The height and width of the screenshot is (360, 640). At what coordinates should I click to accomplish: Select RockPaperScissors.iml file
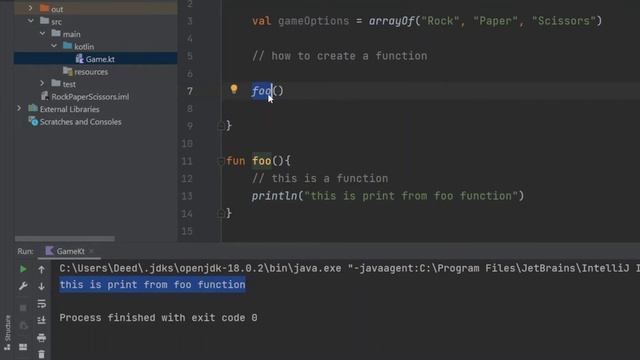(90, 97)
